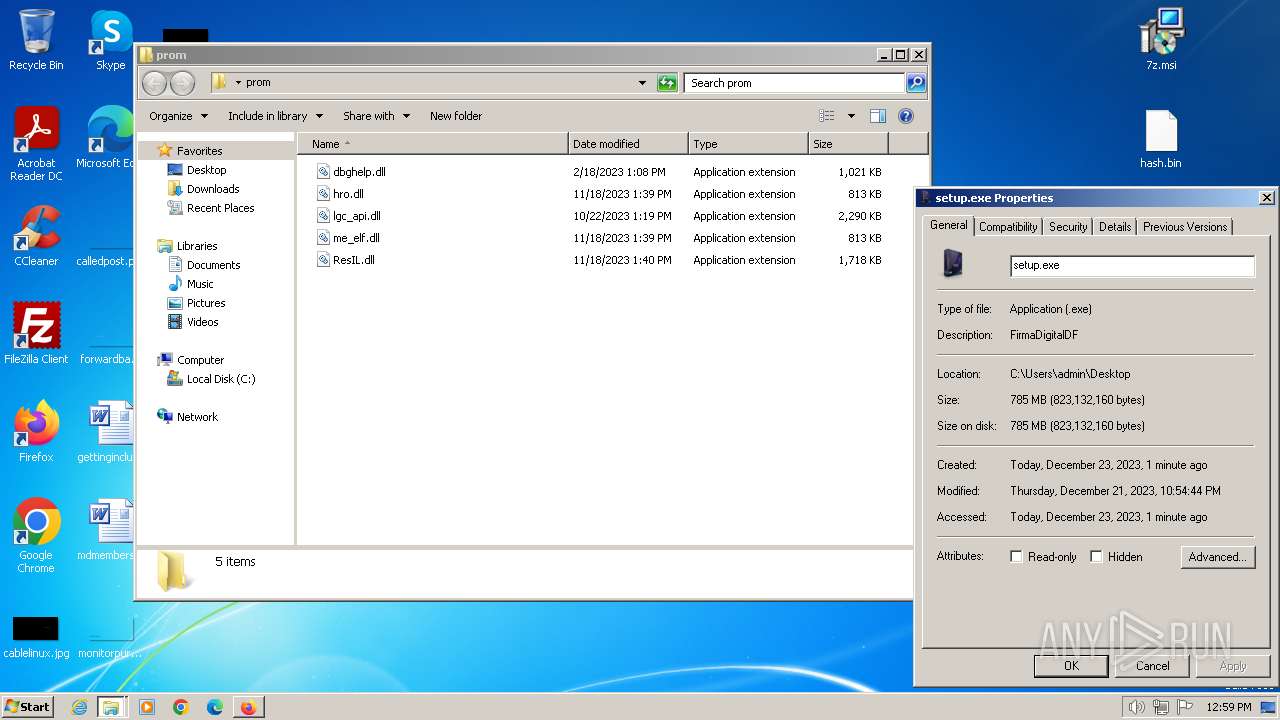Enable the Read-only attribute checkbox
The image size is (1280, 720).
[1017, 557]
